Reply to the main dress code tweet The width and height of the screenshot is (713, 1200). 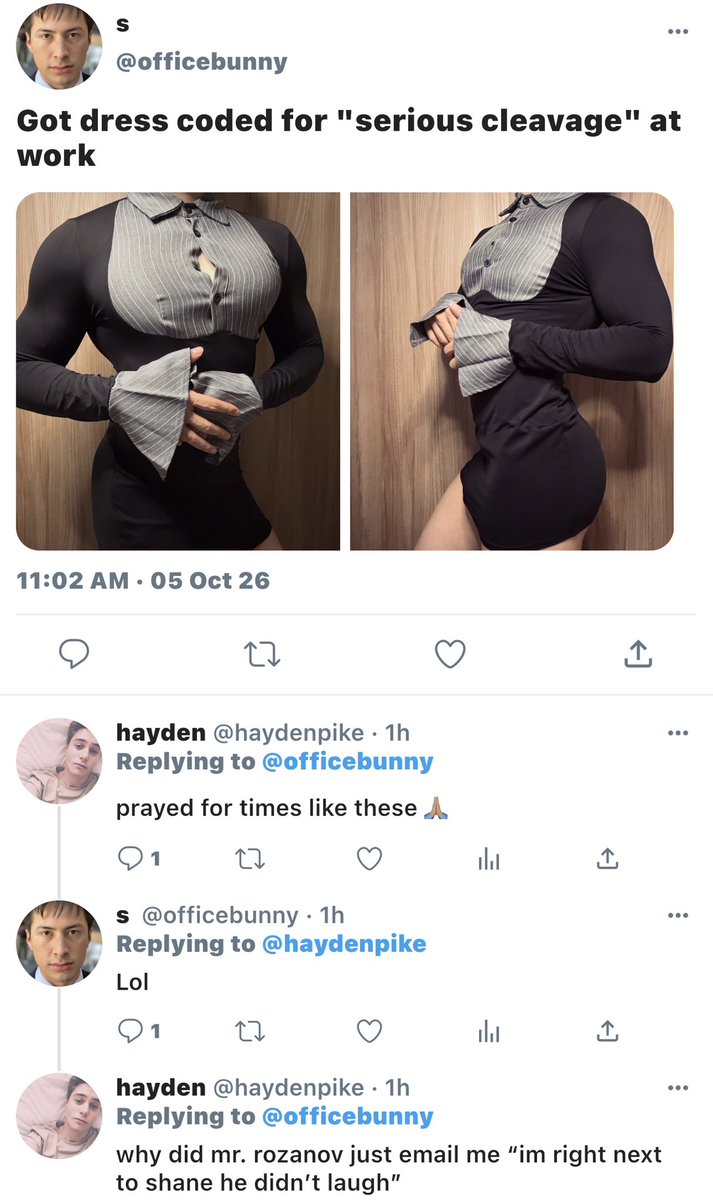[73, 654]
